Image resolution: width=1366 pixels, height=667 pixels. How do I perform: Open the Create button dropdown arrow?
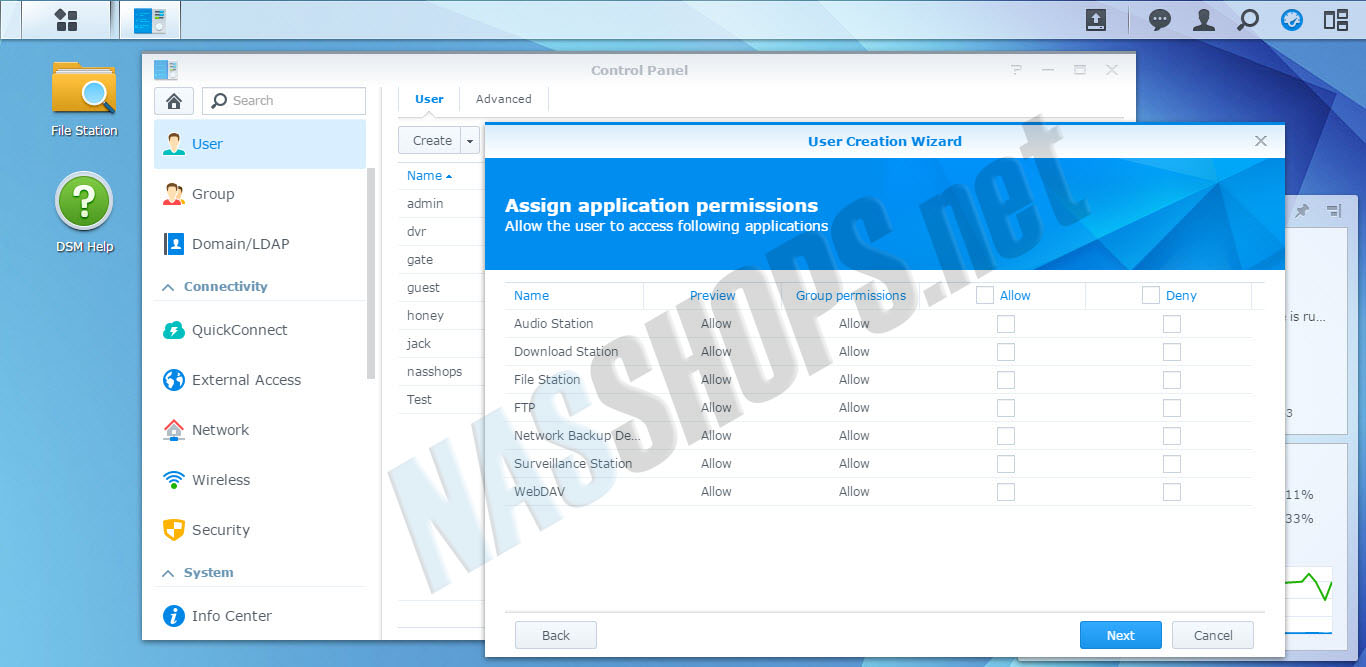click(x=470, y=141)
